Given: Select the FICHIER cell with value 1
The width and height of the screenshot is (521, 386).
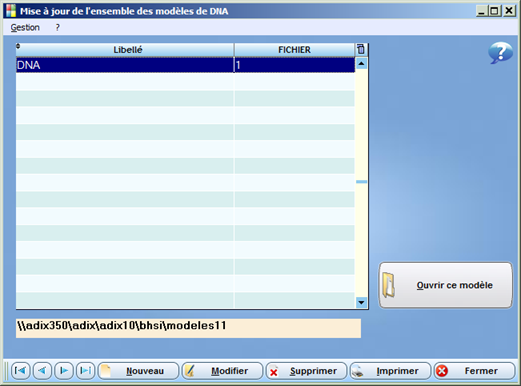Looking at the screenshot, I should tap(295, 65).
